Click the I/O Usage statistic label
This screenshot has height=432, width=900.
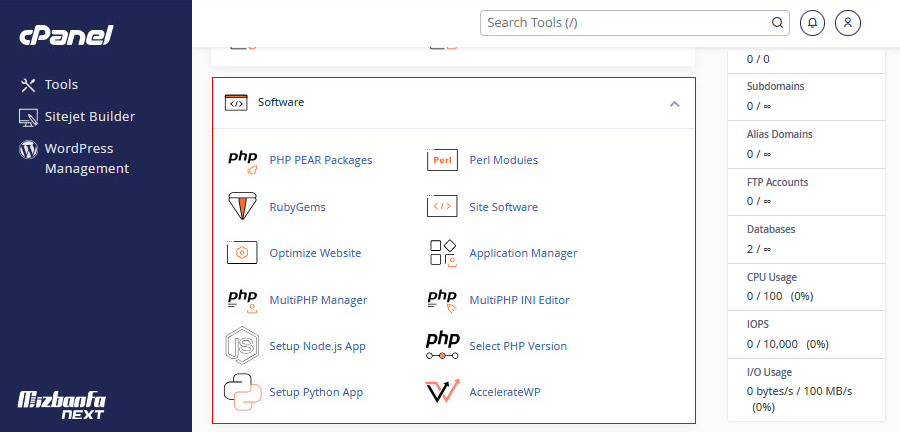tap(769, 372)
